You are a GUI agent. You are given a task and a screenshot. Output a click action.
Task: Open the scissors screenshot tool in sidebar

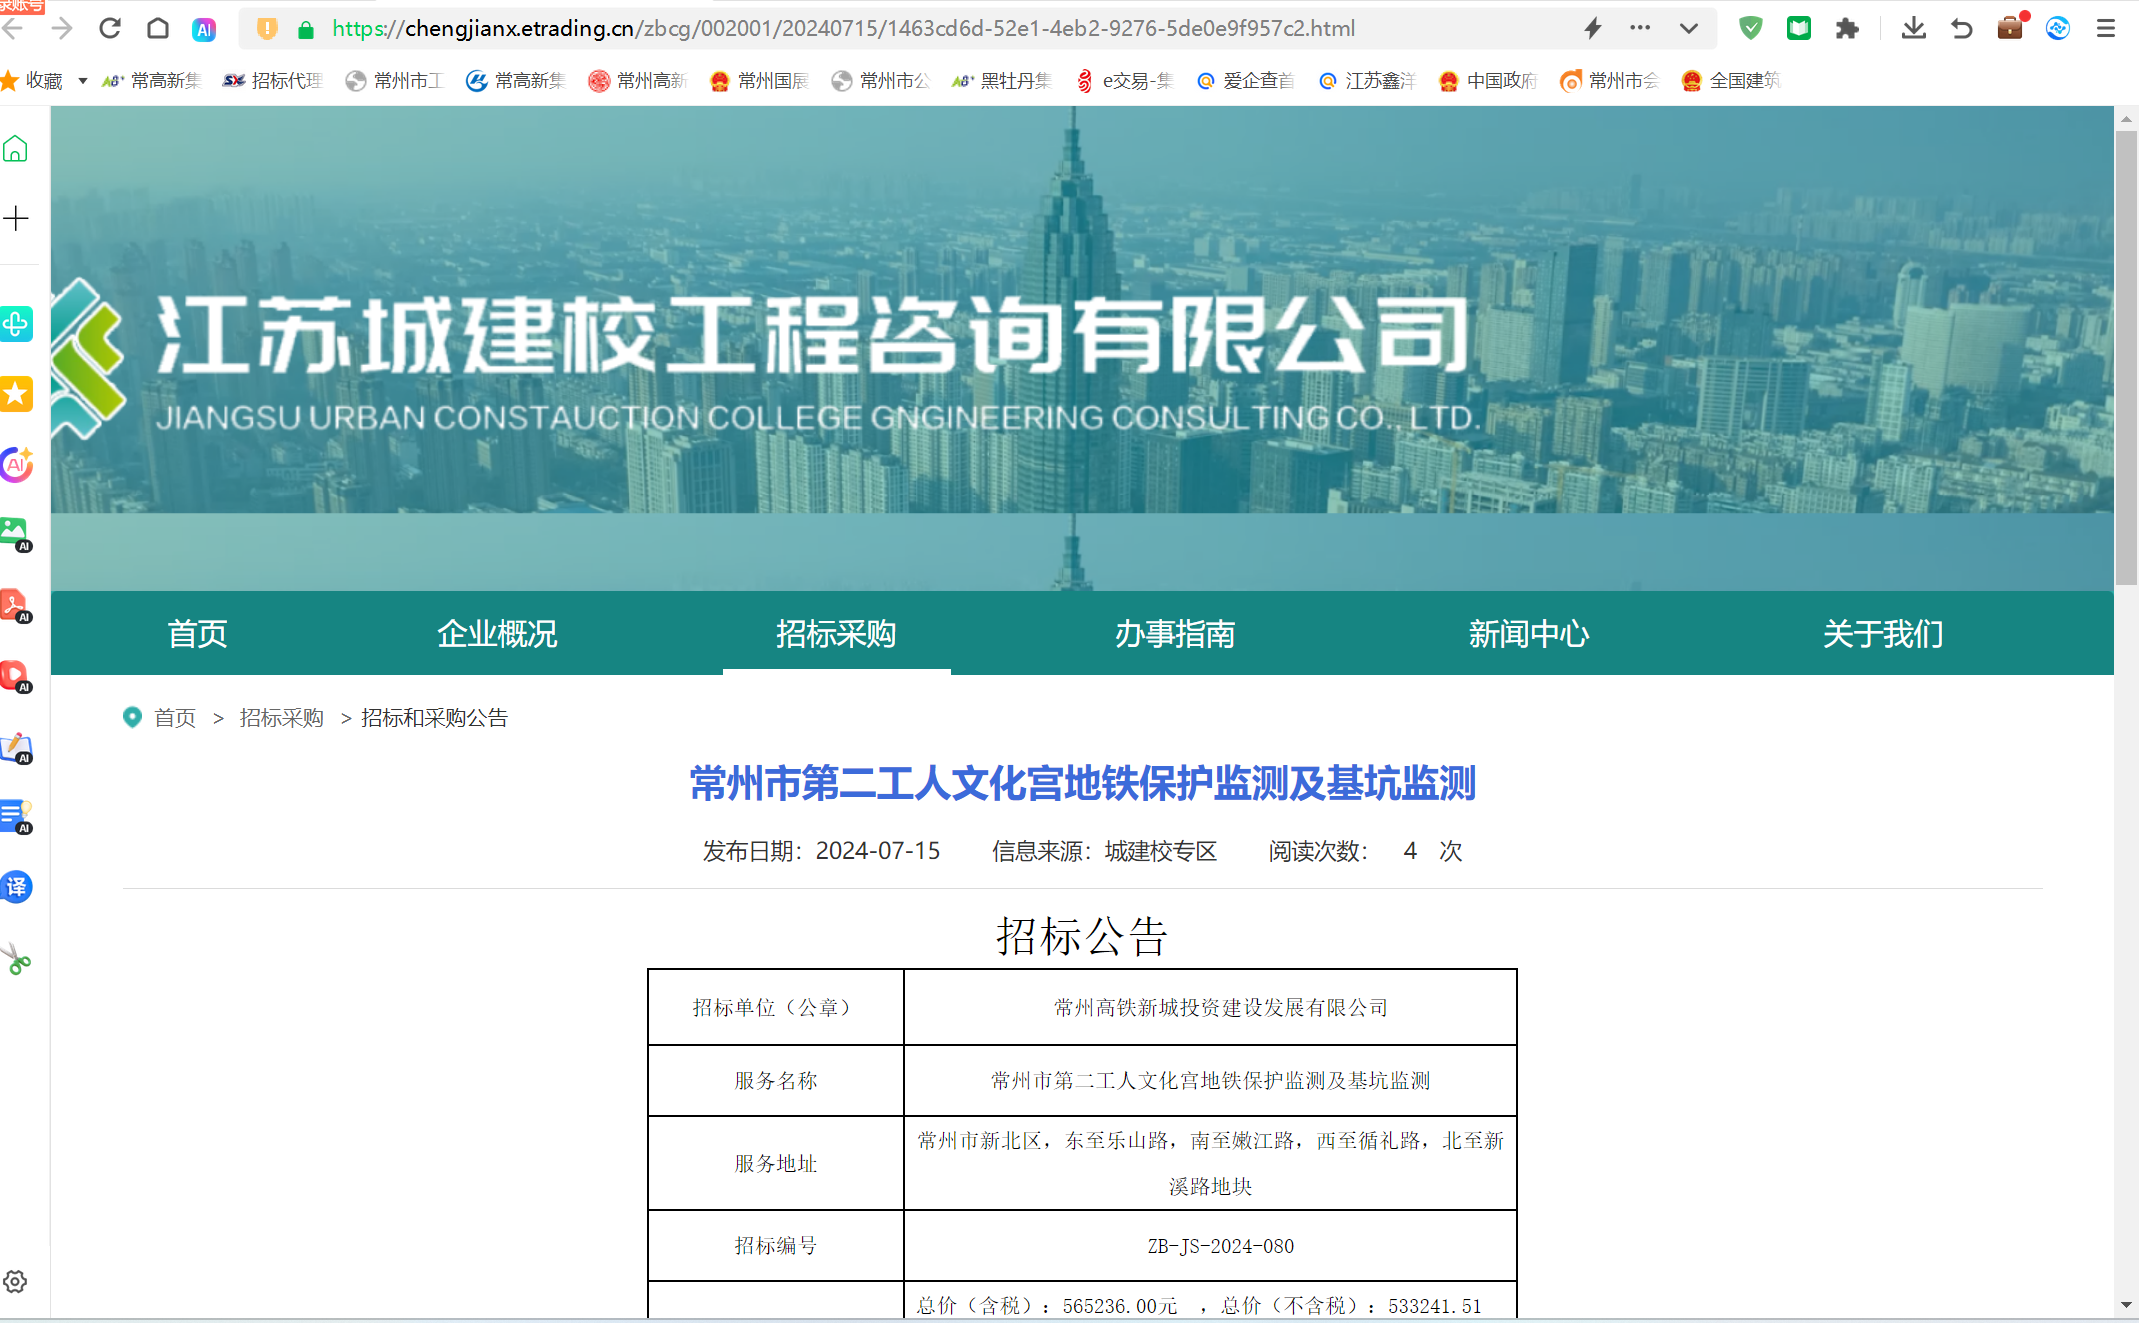click(16, 960)
